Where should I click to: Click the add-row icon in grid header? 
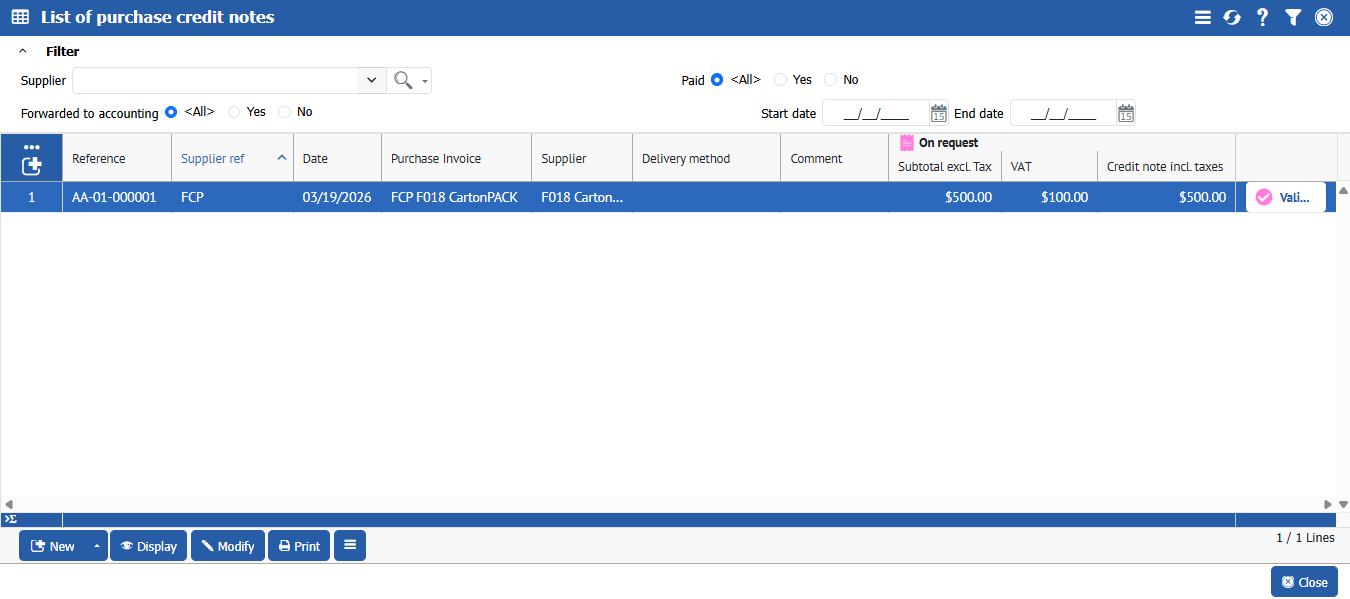tap(32, 165)
